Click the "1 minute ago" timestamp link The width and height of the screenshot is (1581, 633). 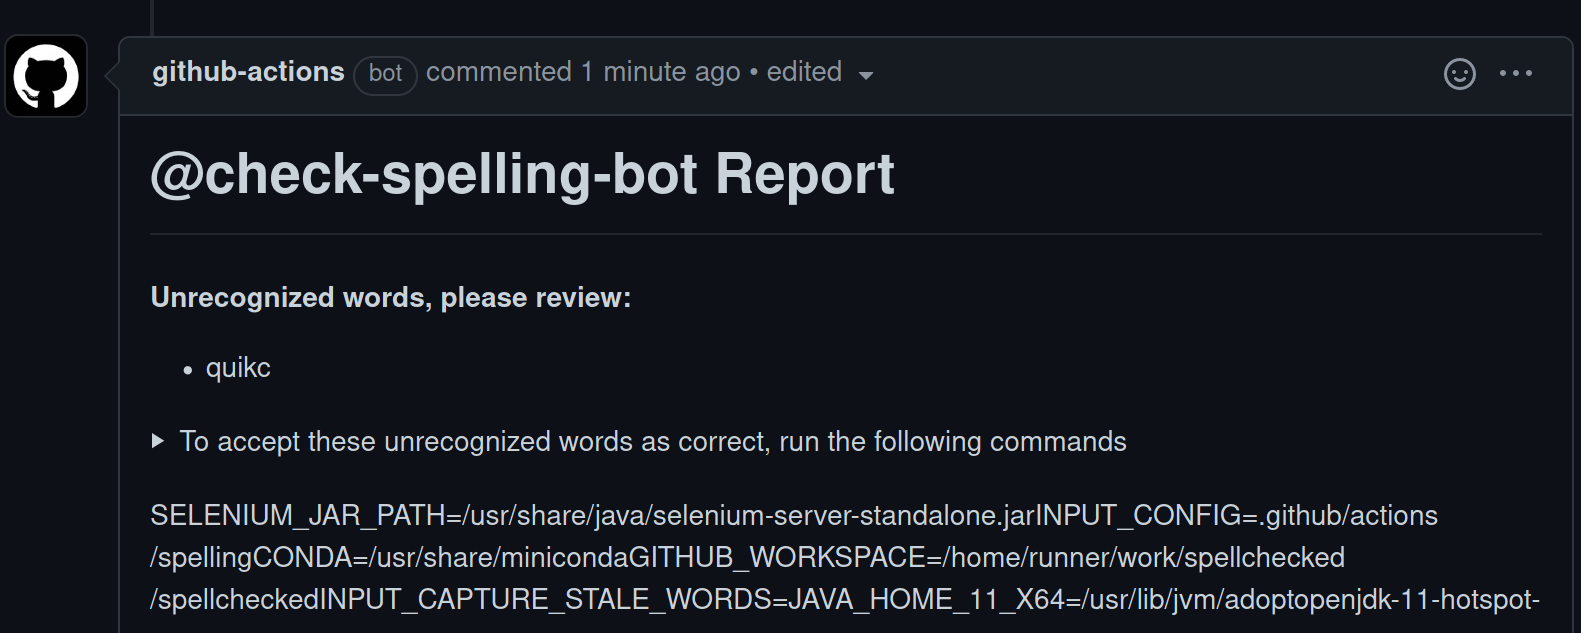tap(661, 72)
